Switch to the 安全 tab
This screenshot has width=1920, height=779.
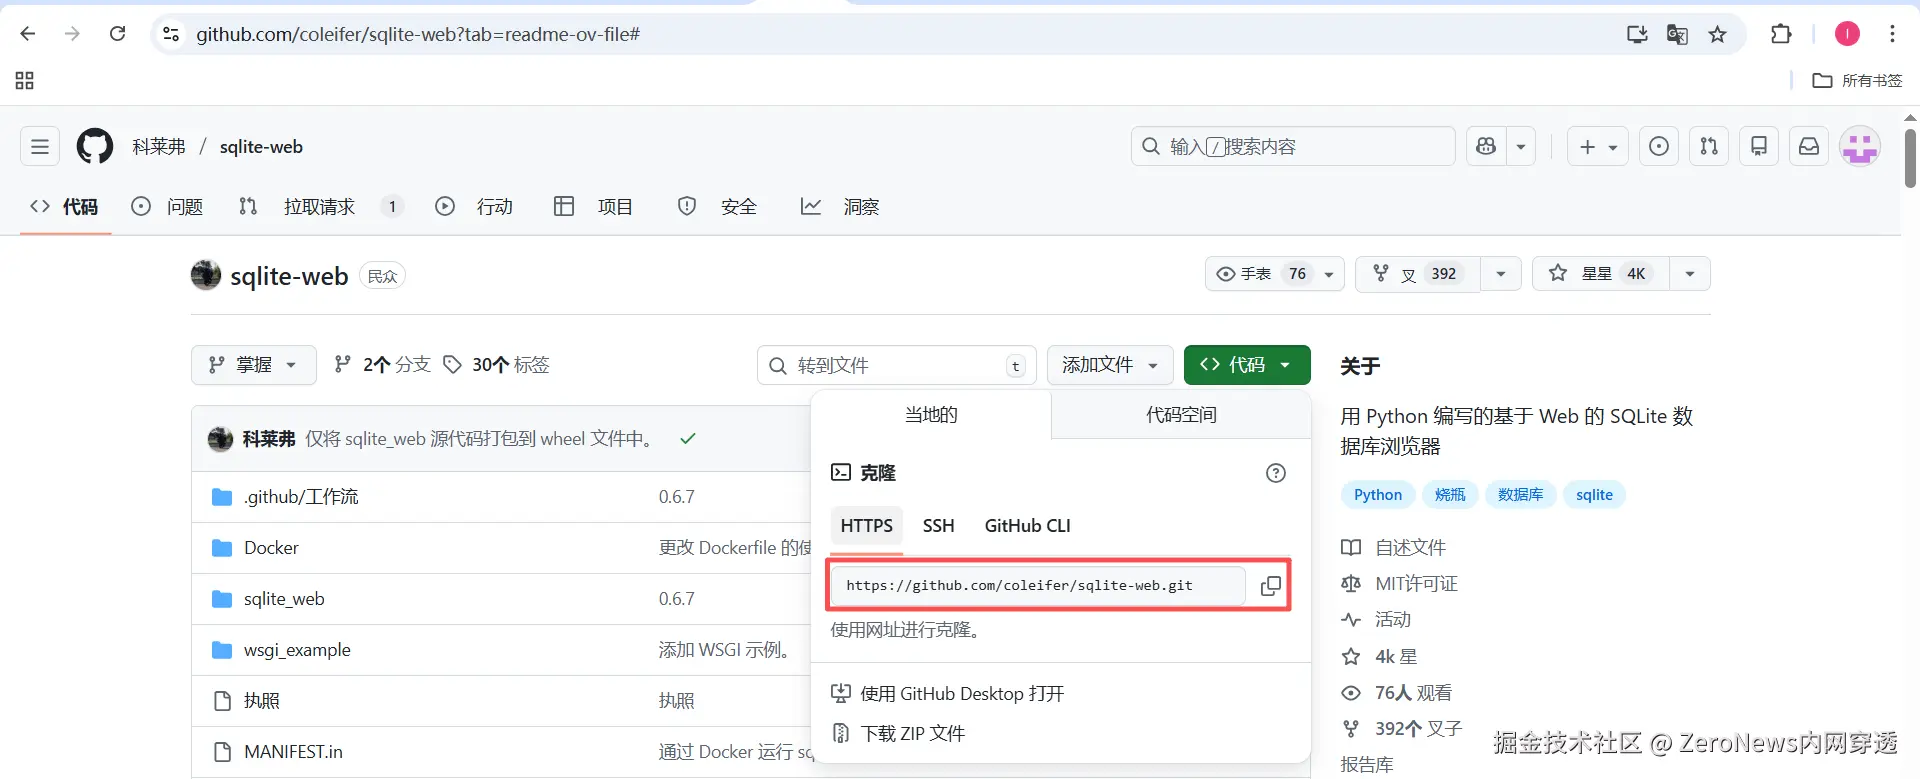pyautogui.click(x=718, y=207)
